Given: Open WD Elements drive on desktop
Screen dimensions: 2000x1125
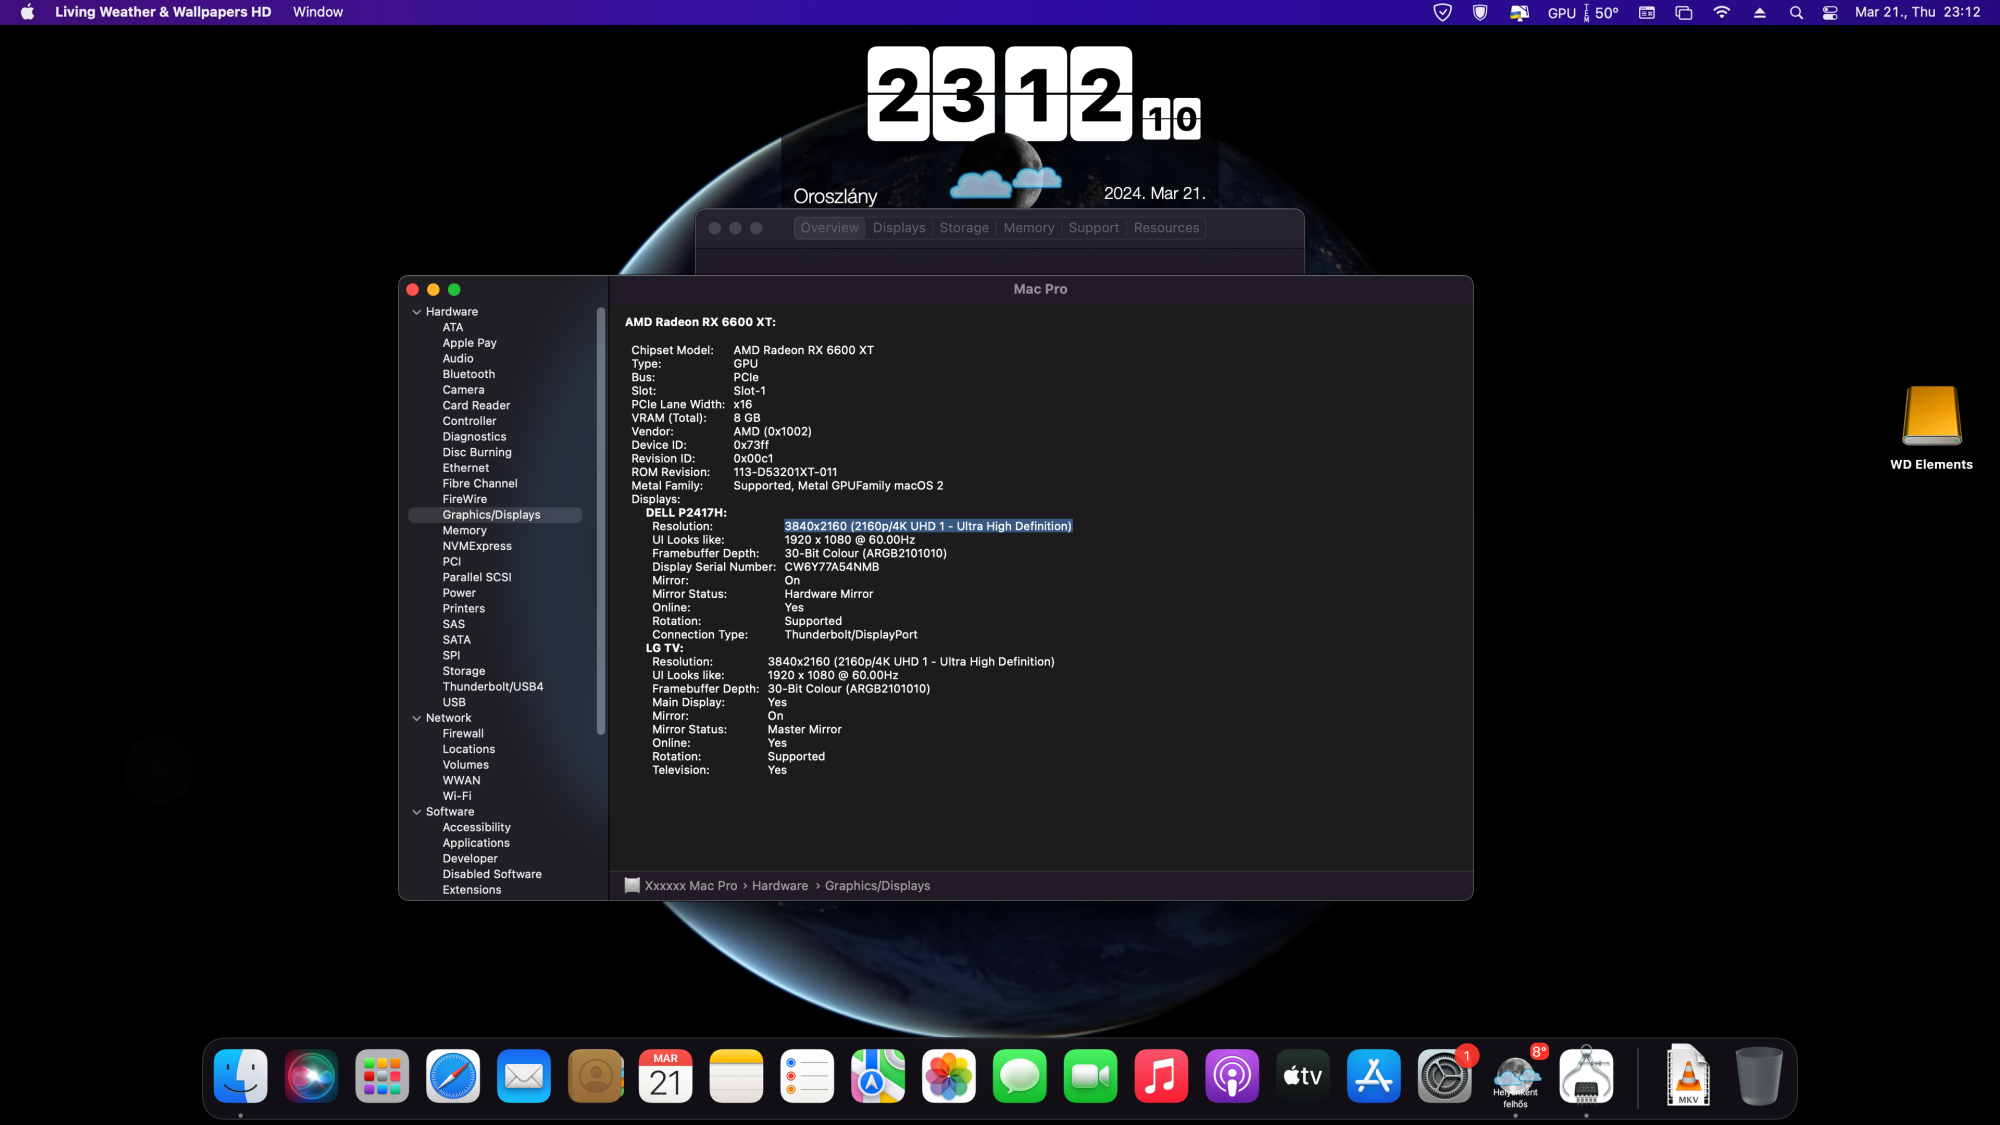Looking at the screenshot, I should (1931, 428).
